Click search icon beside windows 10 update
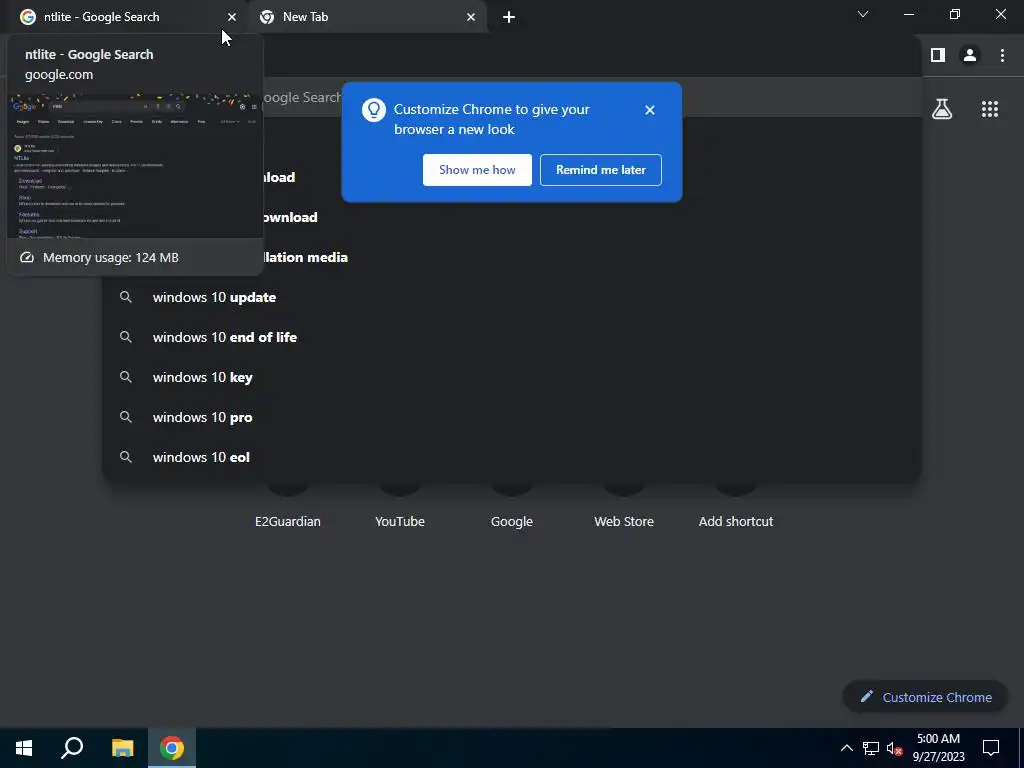This screenshot has height=768, width=1024. (x=126, y=297)
